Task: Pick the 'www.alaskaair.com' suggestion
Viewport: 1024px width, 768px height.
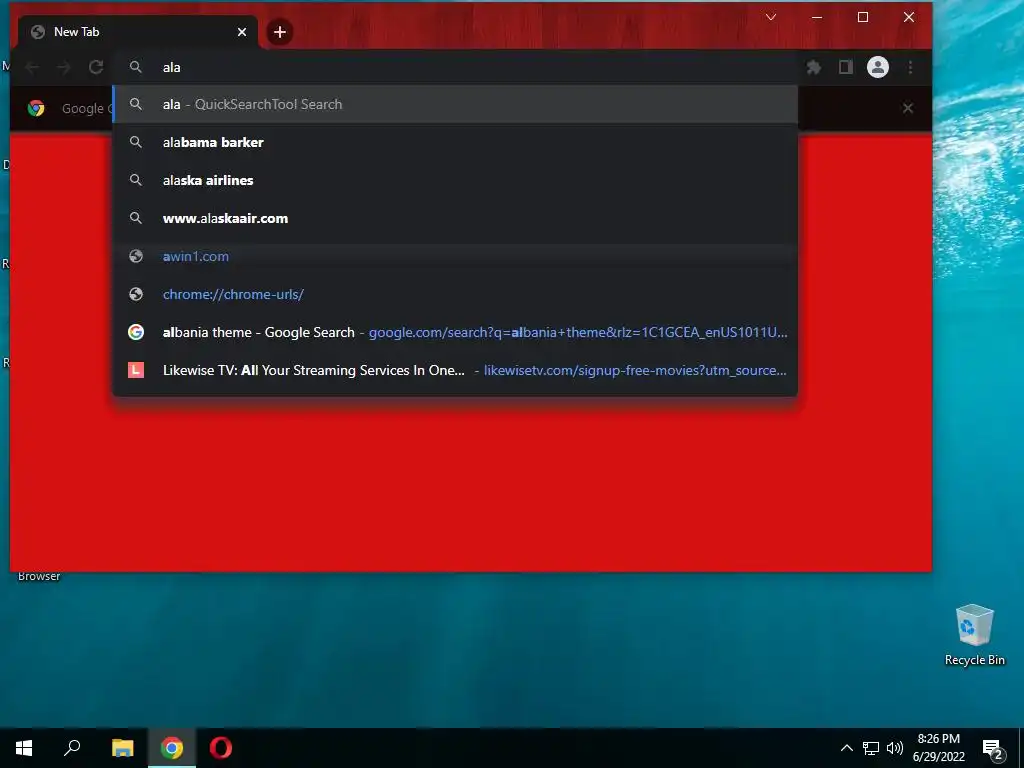Action: [455, 218]
